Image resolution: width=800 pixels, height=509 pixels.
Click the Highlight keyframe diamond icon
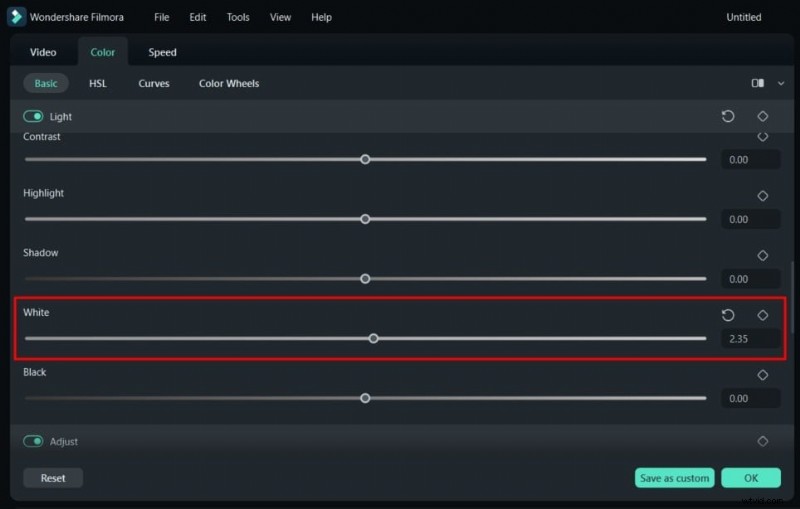pos(763,196)
